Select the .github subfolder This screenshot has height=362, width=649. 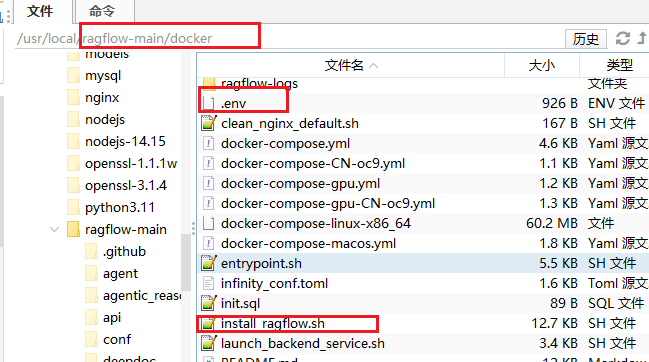[124, 251]
